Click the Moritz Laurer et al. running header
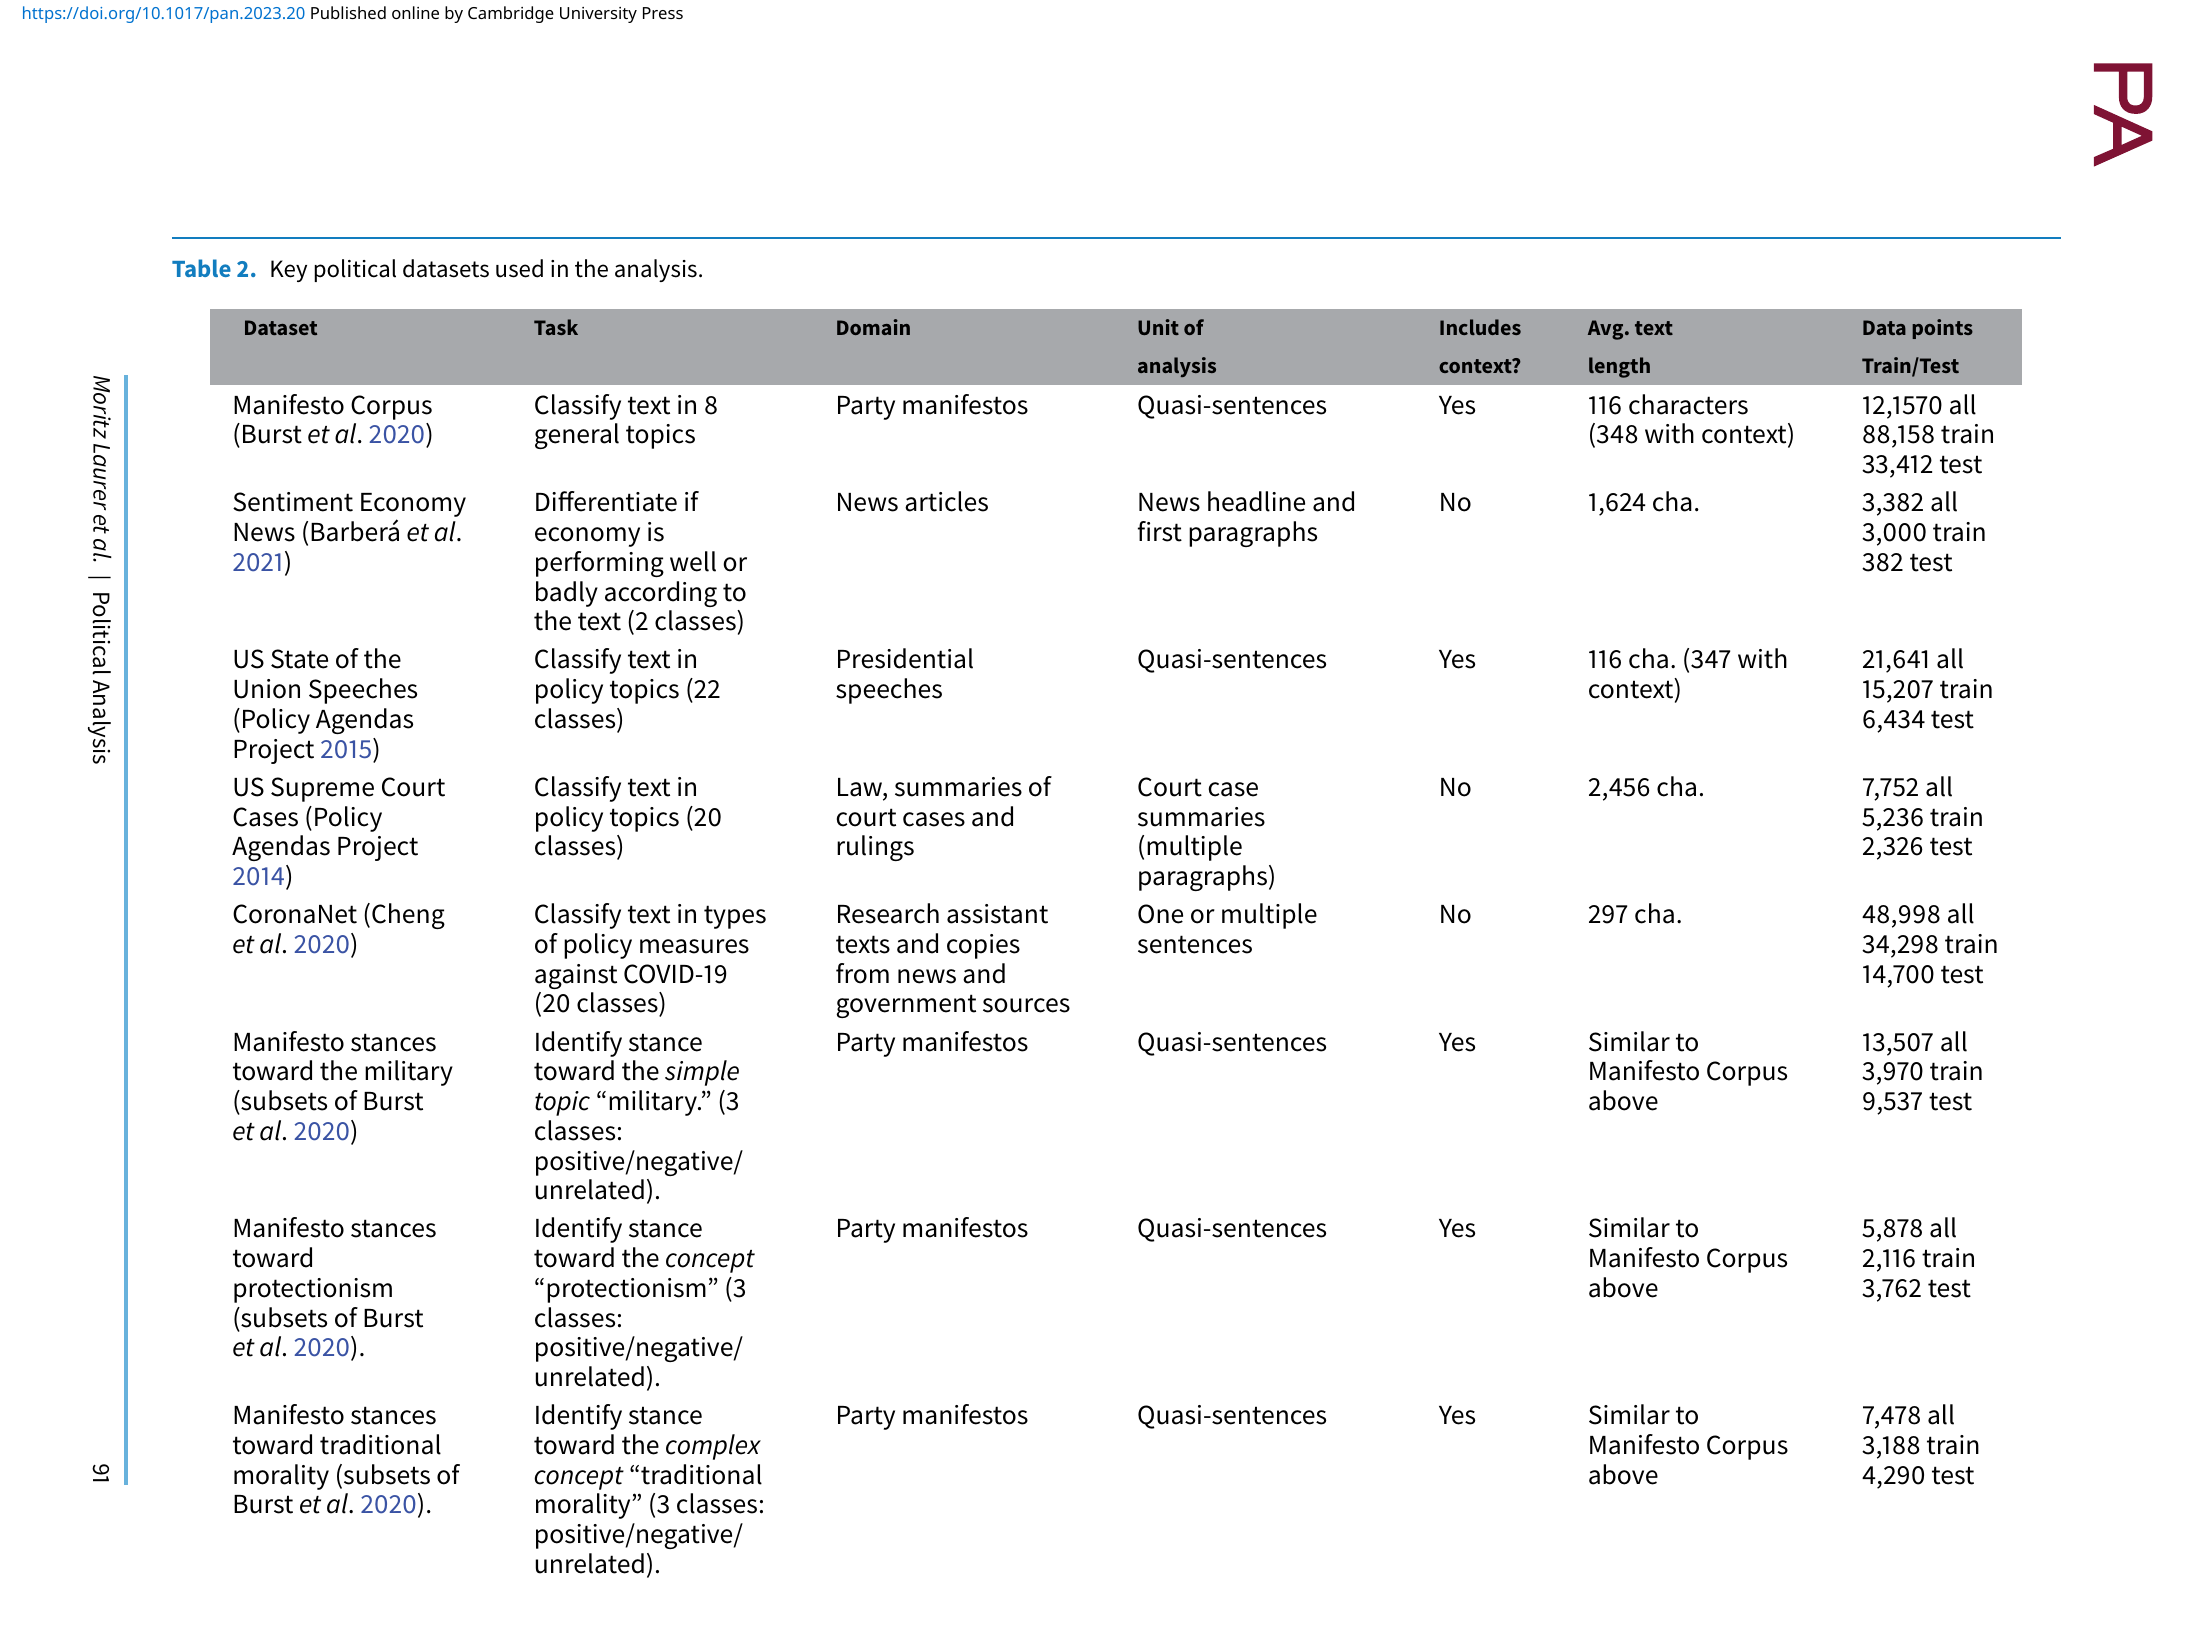The image size is (2200, 1651). (100, 468)
